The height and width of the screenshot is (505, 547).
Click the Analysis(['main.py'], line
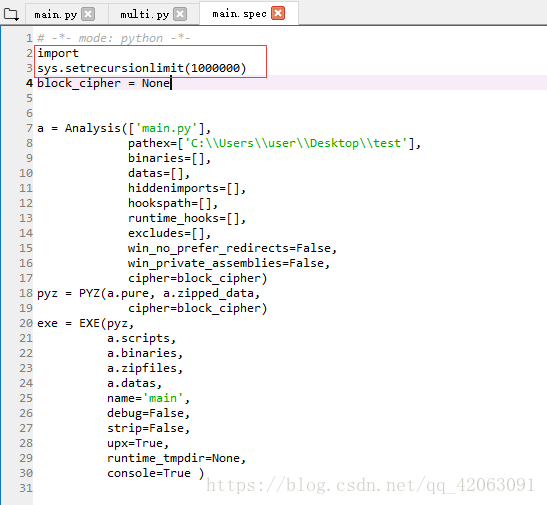(x=124, y=128)
